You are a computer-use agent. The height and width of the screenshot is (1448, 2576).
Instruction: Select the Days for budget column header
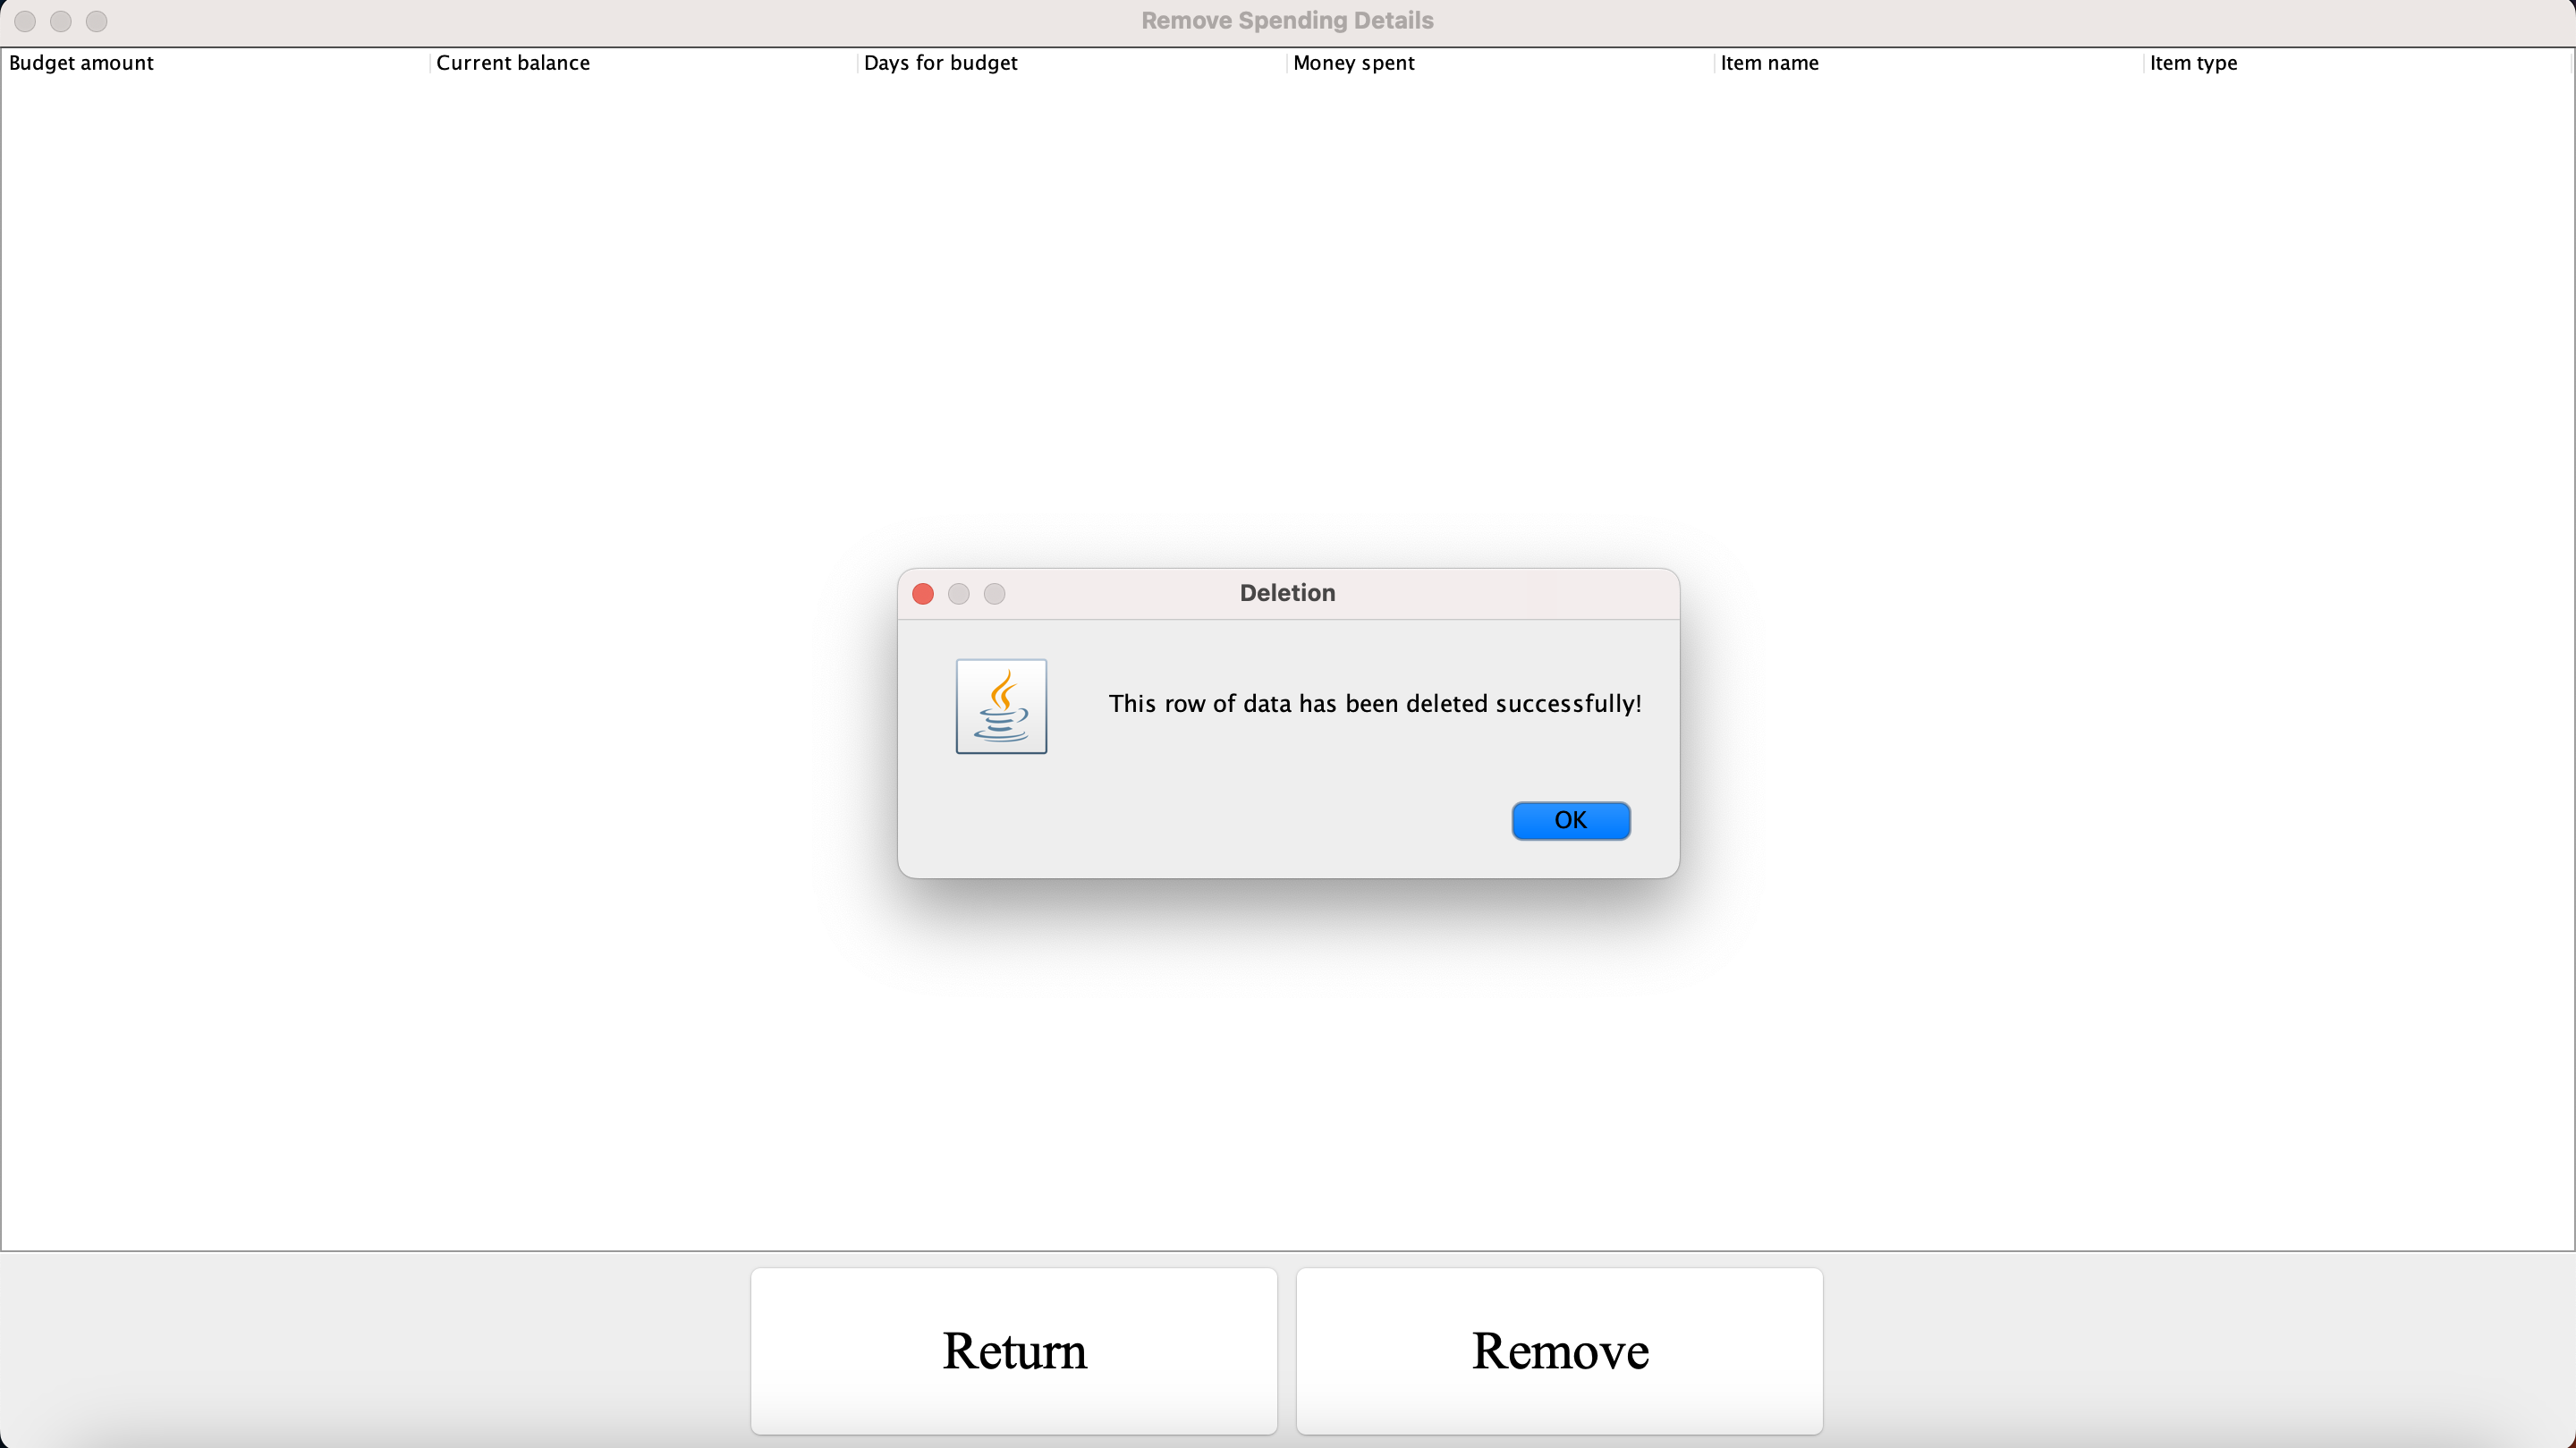click(x=940, y=63)
